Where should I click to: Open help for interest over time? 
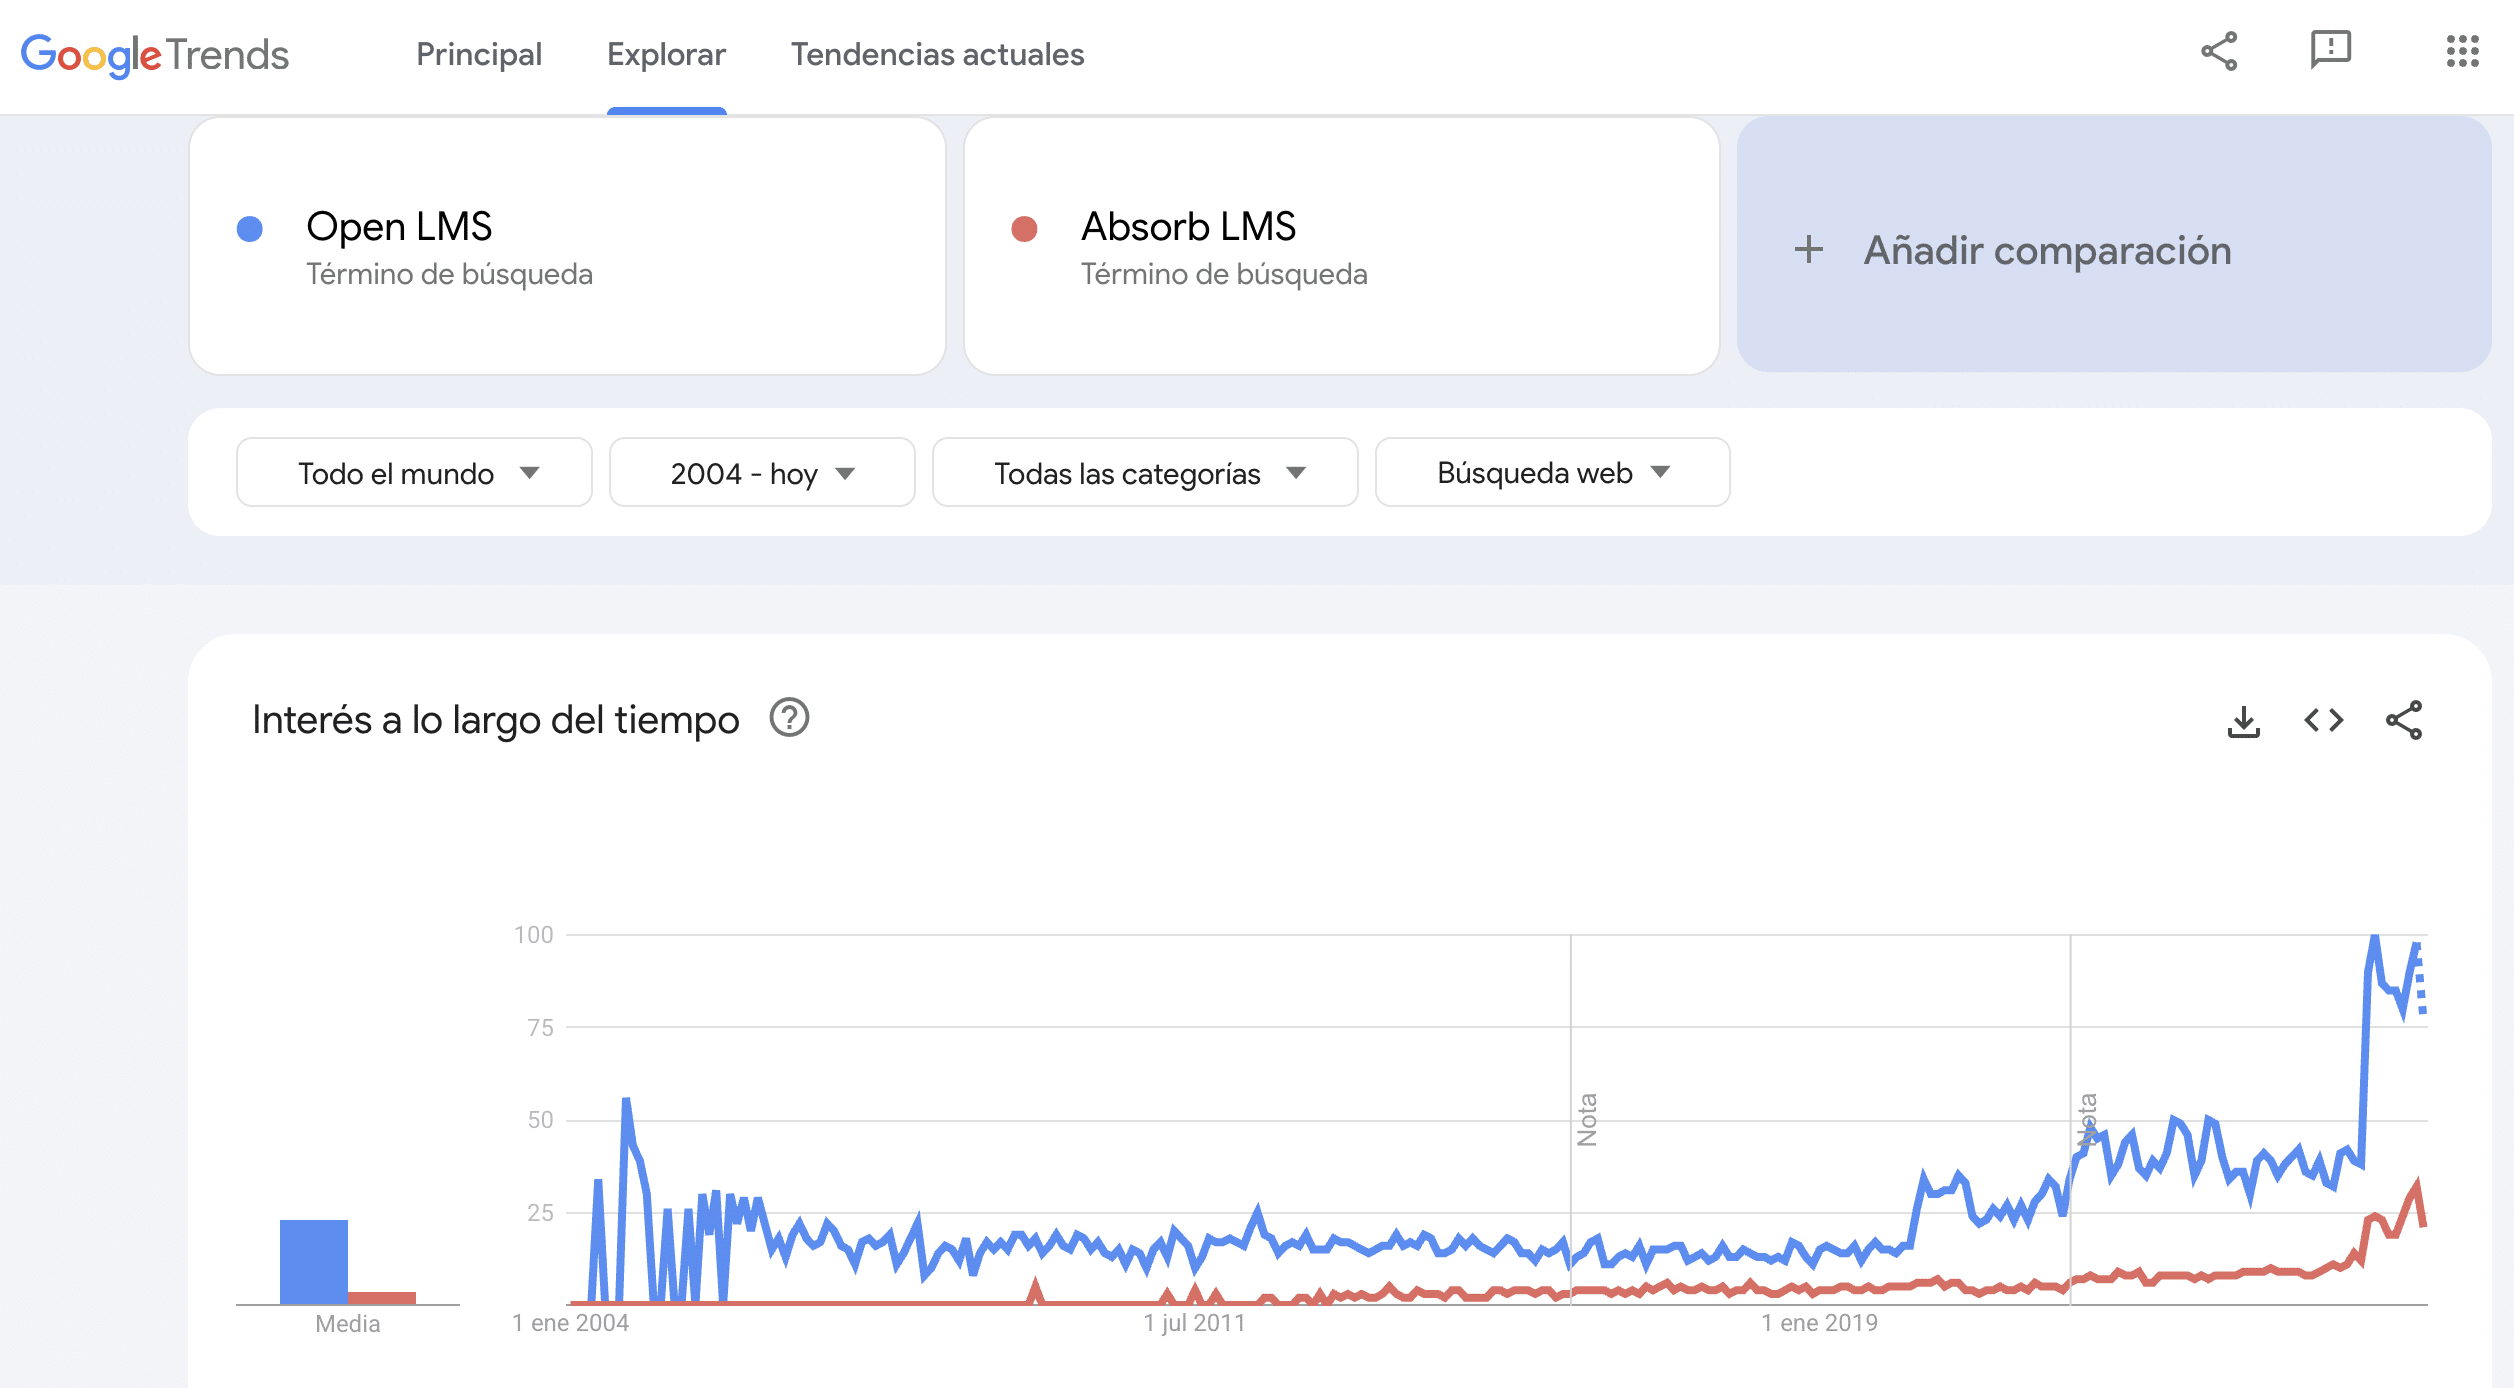[x=789, y=719]
